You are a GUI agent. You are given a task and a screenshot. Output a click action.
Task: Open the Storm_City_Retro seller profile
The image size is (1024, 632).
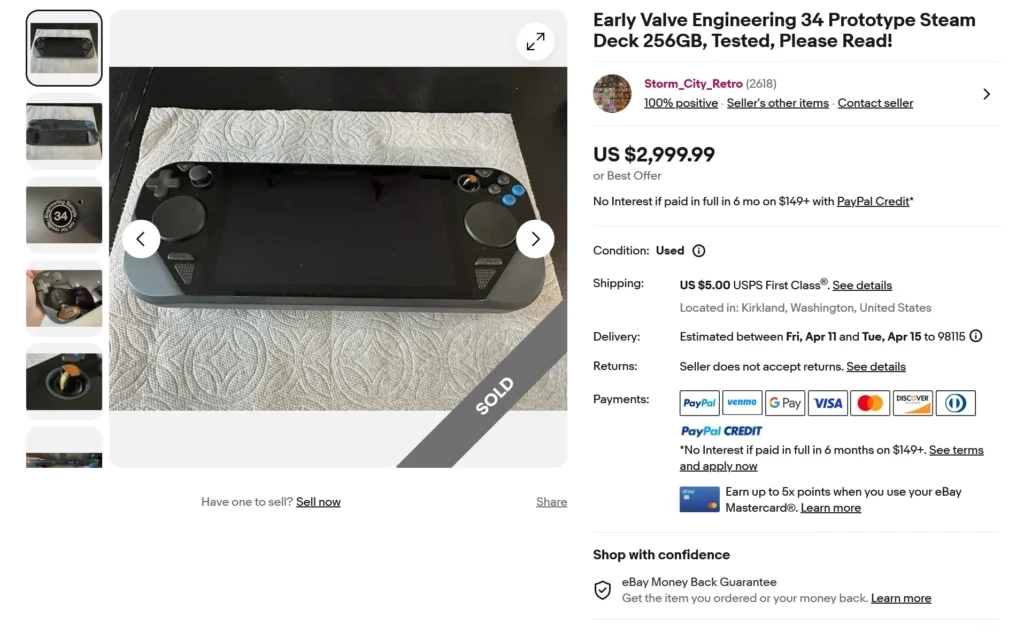coord(693,84)
